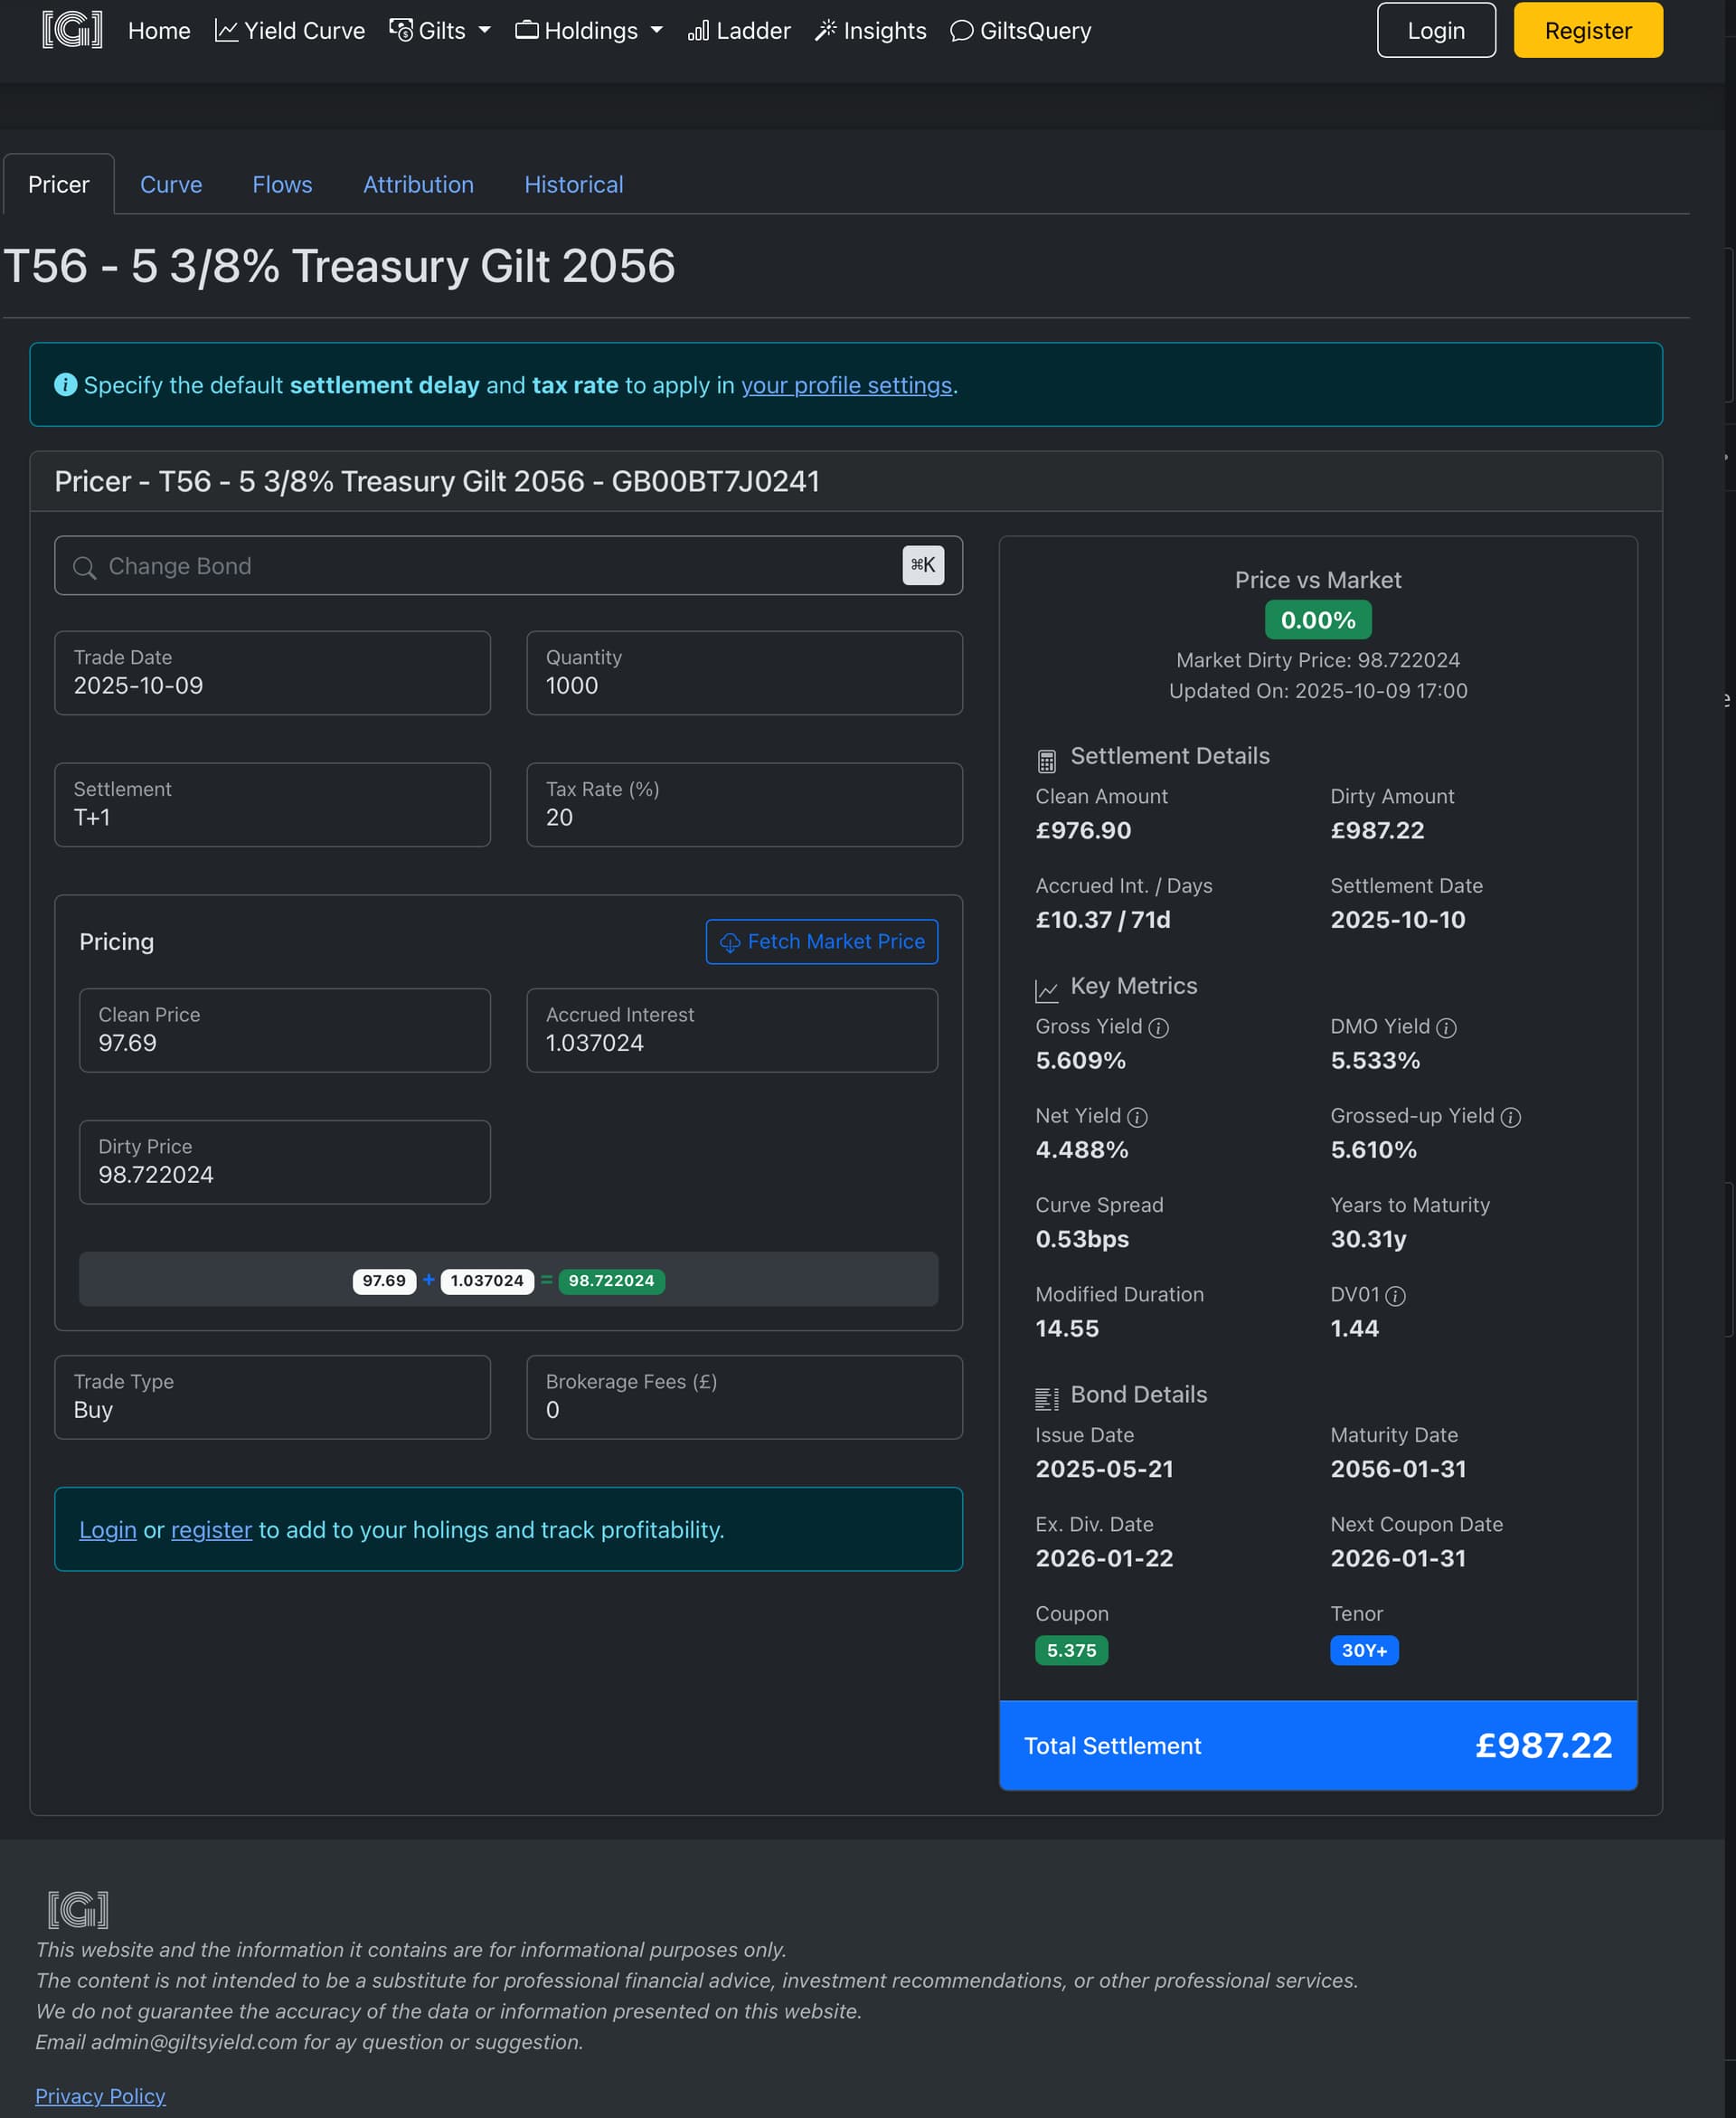The height and width of the screenshot is (2118, 1736).
Task: Expand the Holdings dropdown menu
Action: pos(589,31)
